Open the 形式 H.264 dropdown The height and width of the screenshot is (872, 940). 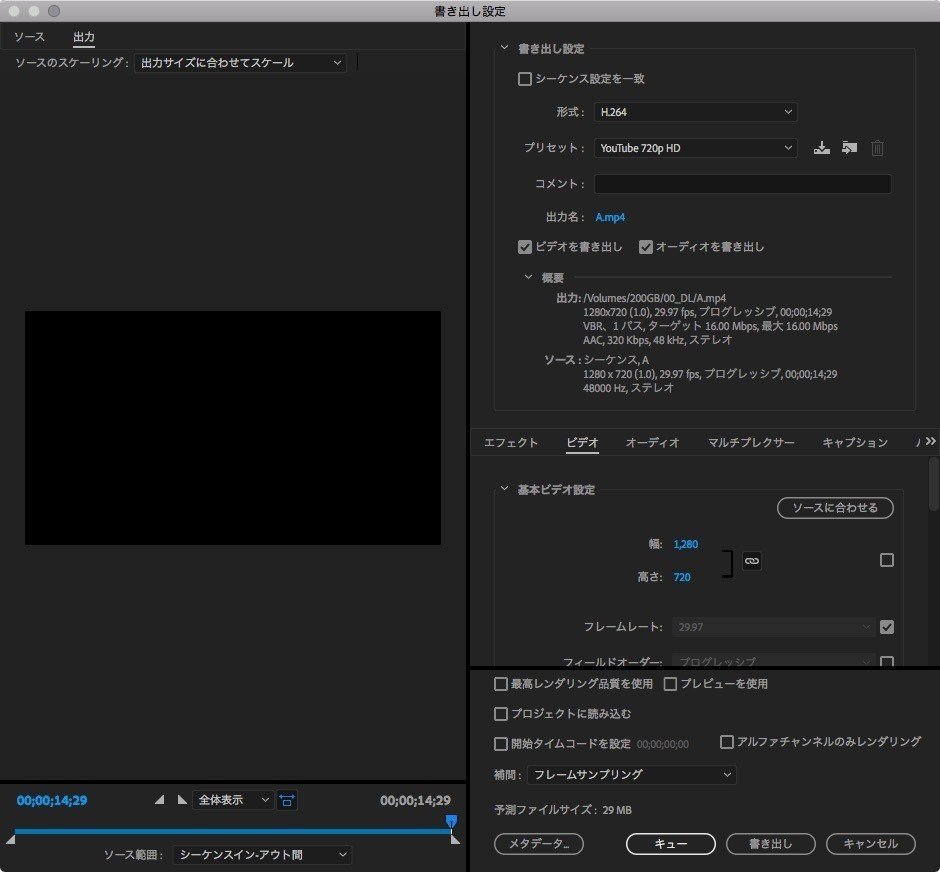695,112
